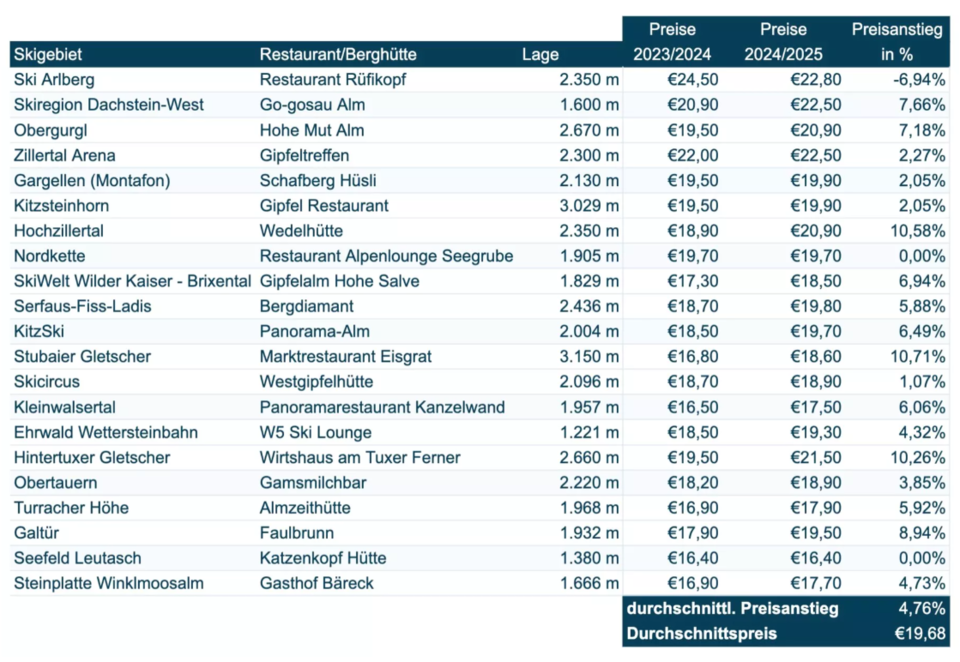
Task: Select the 4,76% average increase cell
Action: [920, 609]
